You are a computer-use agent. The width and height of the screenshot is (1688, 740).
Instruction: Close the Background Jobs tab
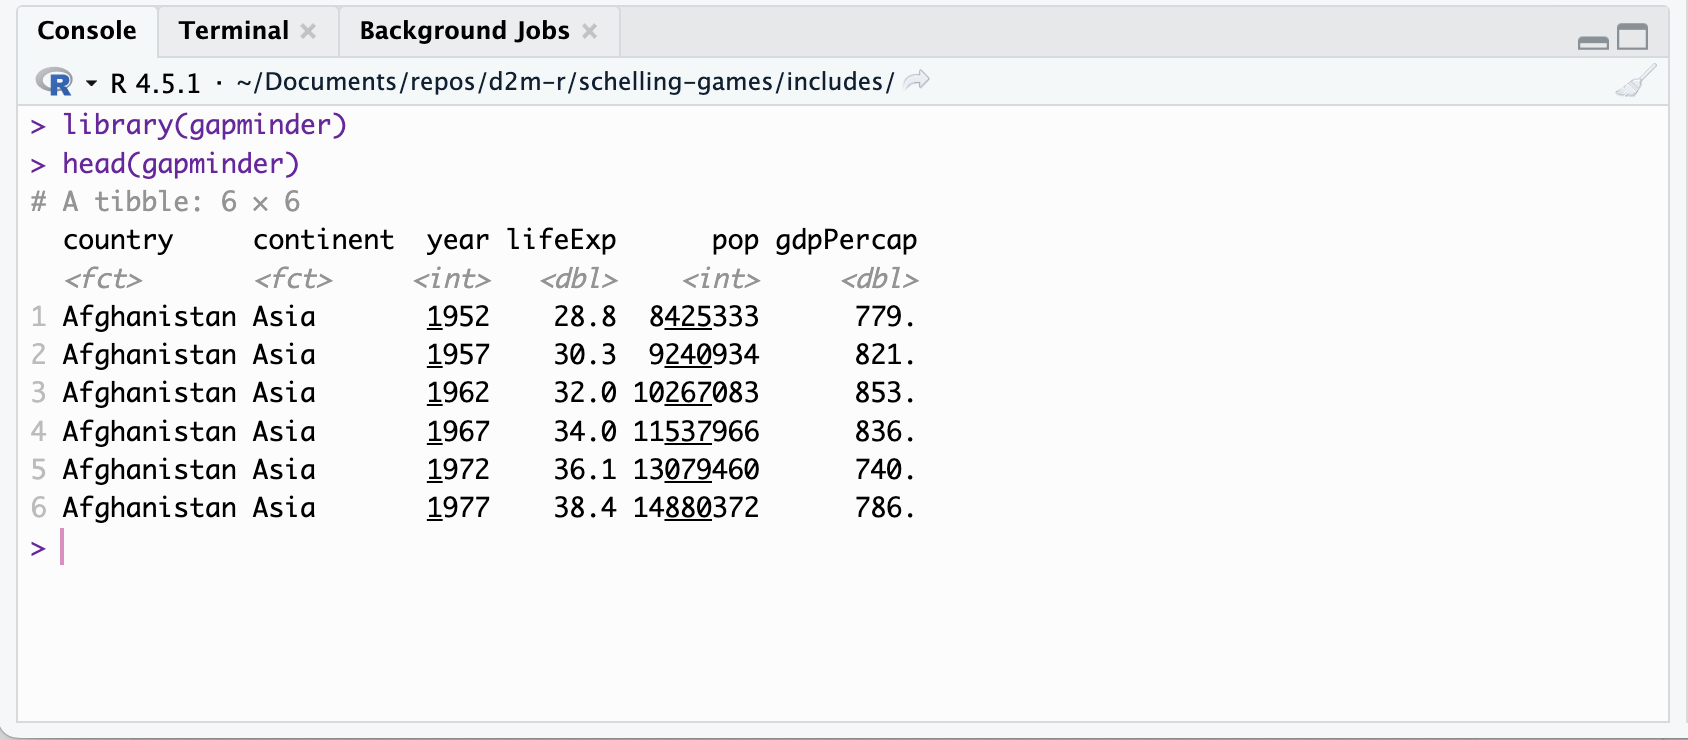tap(590, 31)
